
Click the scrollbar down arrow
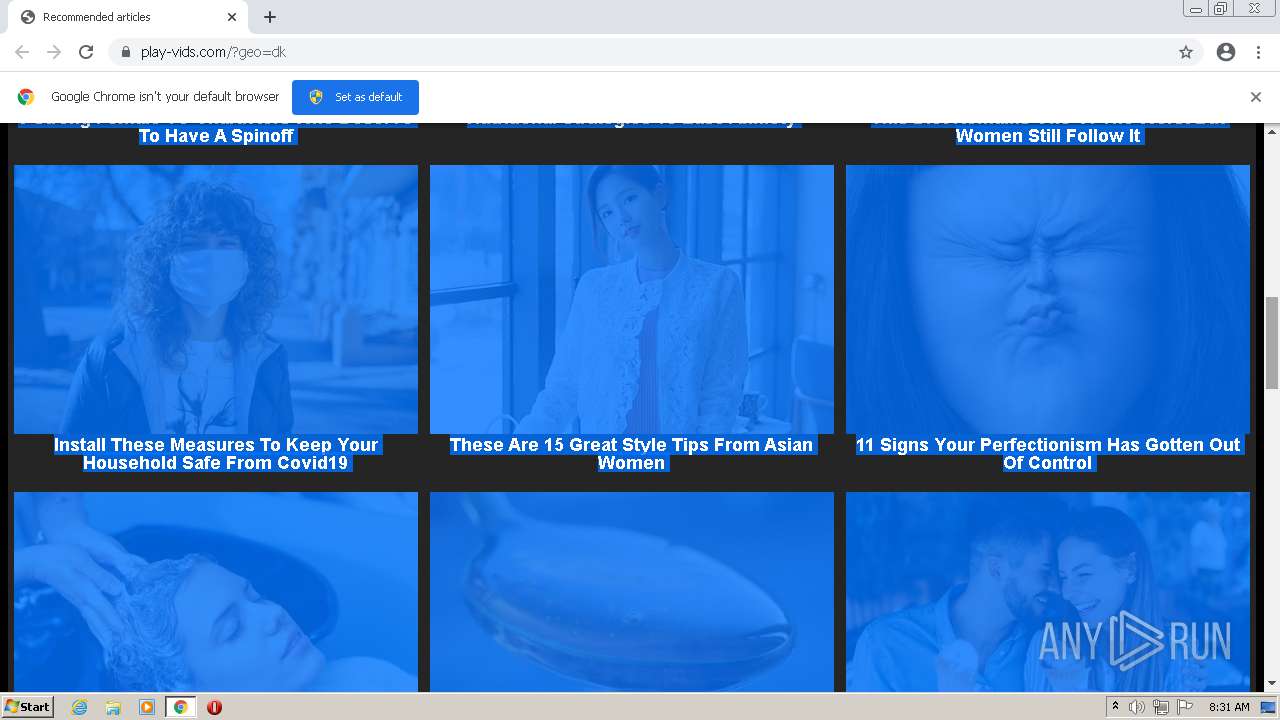(x=1272, y=684)
